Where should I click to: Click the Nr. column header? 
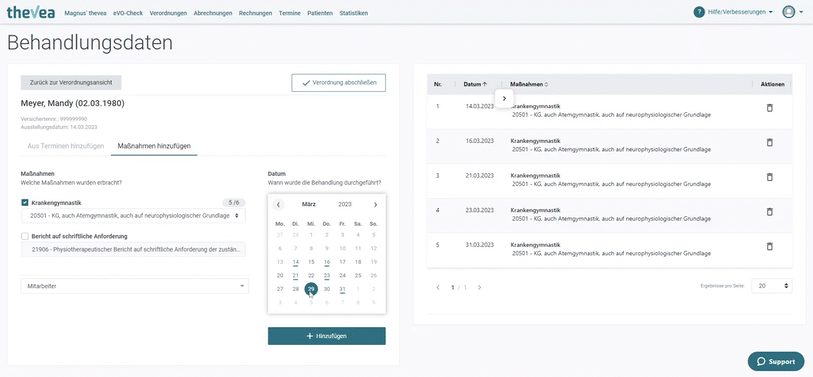click(x=438, y=84)
